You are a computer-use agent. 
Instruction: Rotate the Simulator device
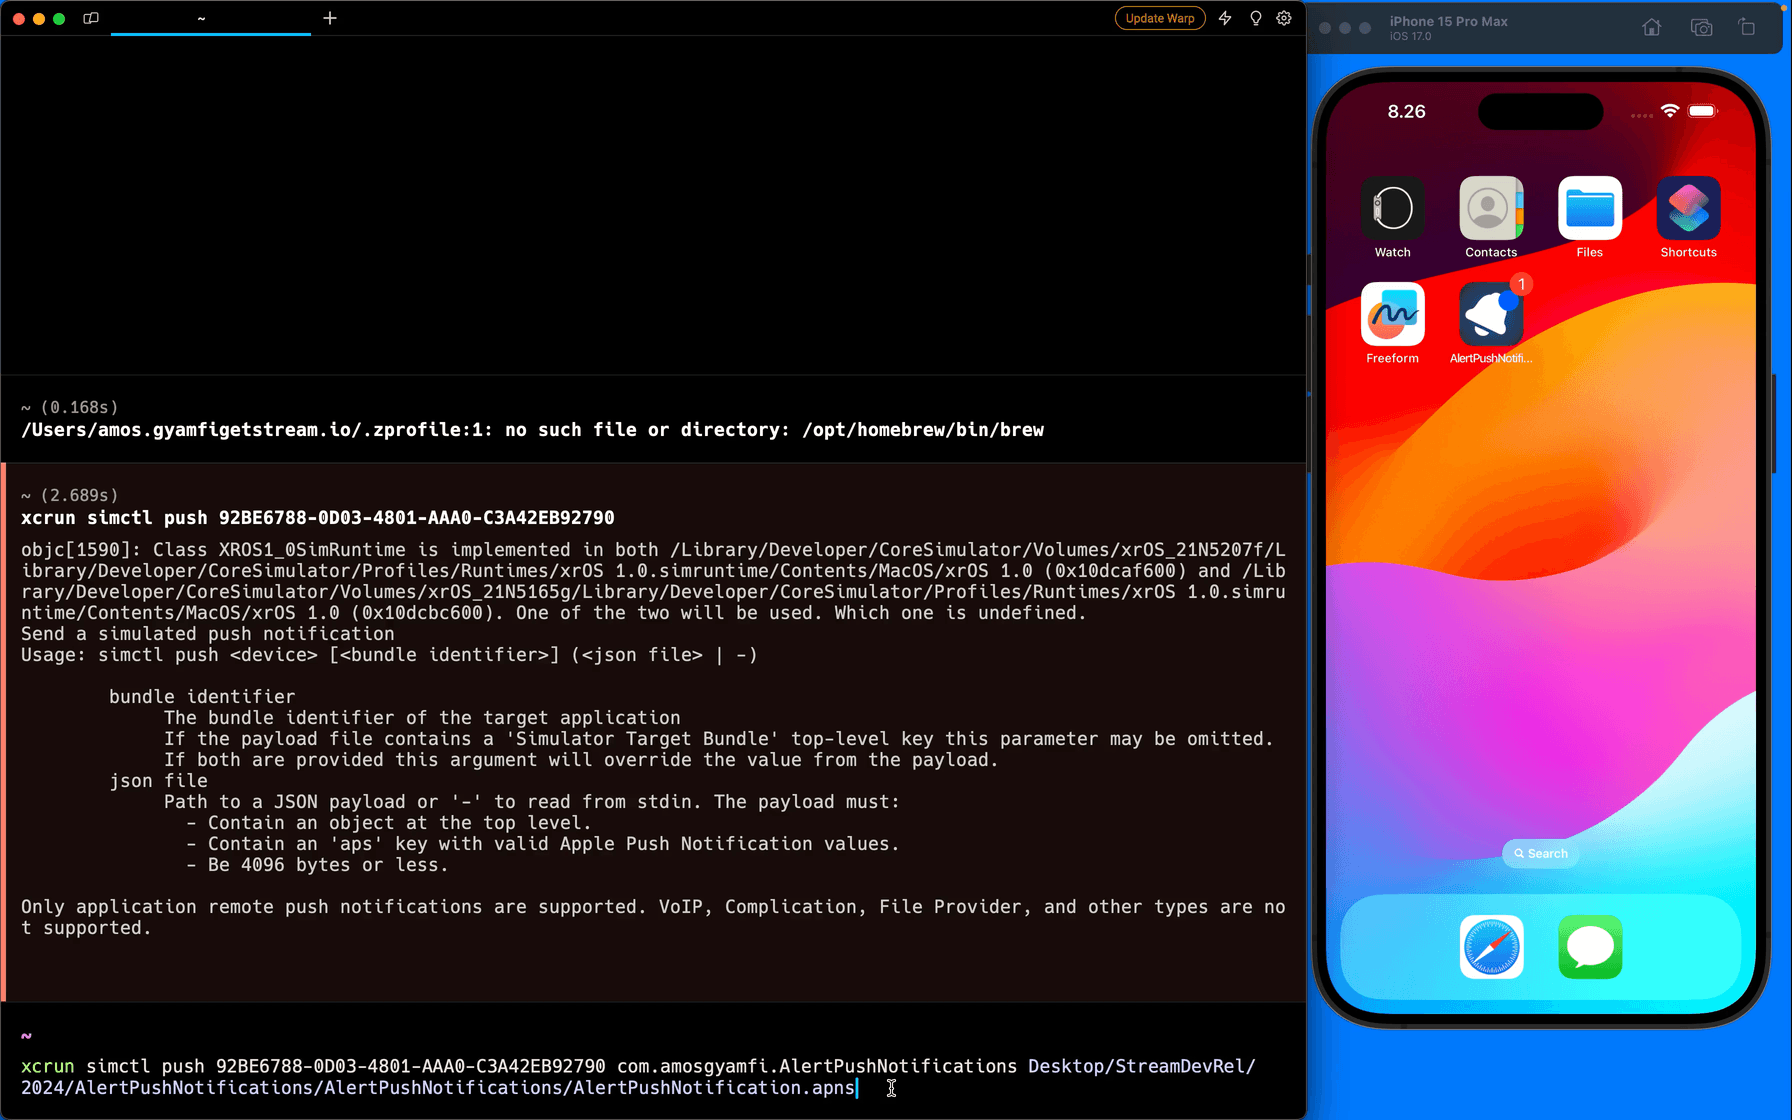pos(1747,27)
